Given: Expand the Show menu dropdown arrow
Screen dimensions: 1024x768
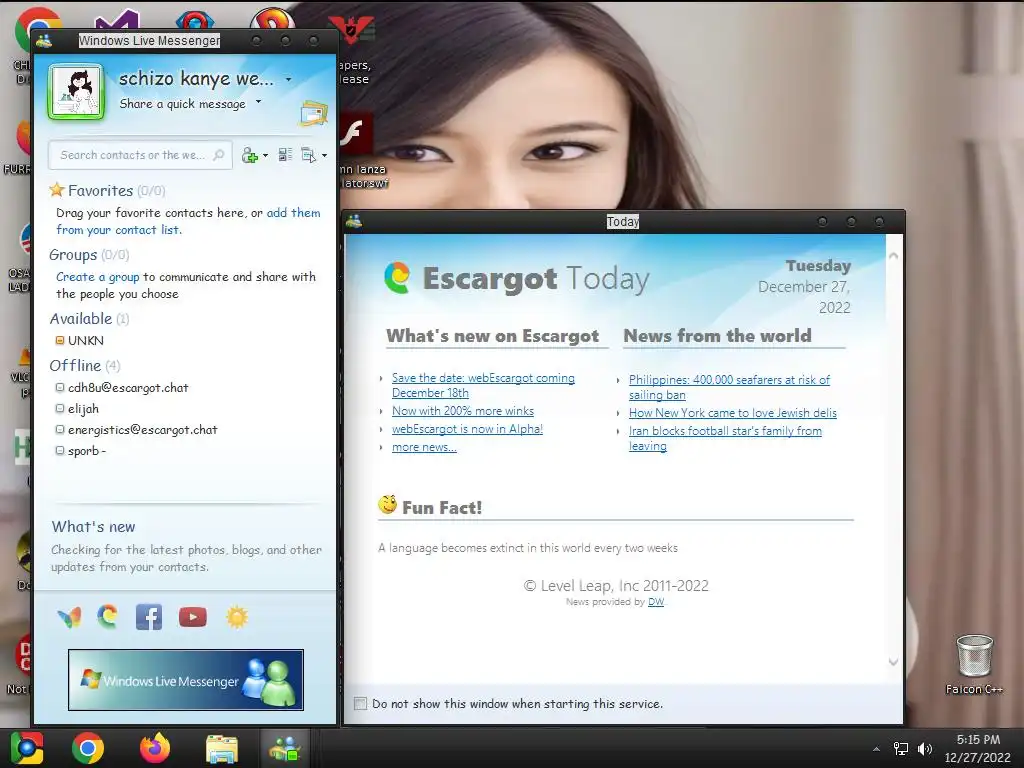Looking at the screenshot, I should (x=325, y=155).
